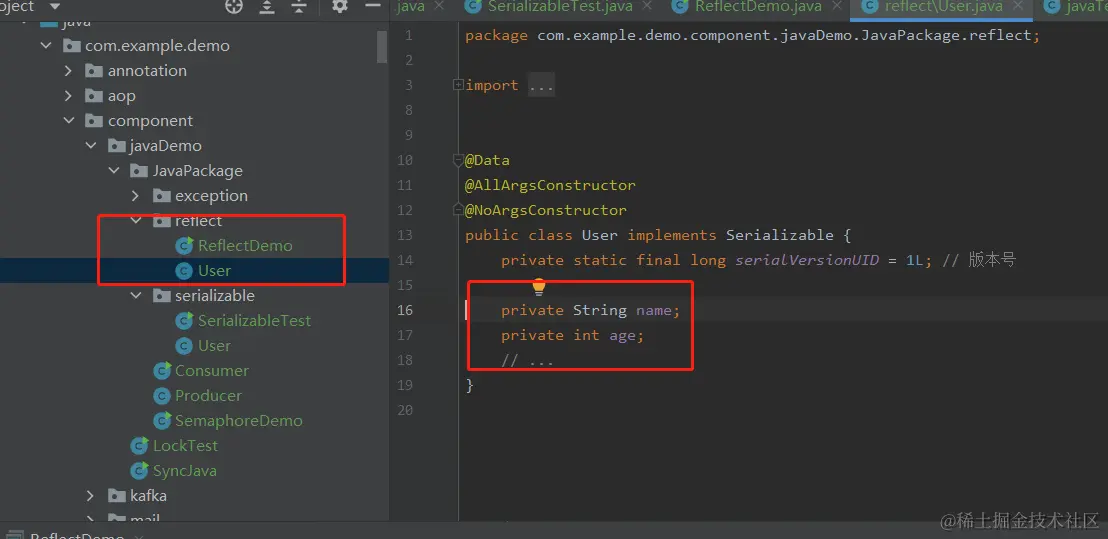
Task: Expand the aop package arrow
Action: (x=69, y=96)
